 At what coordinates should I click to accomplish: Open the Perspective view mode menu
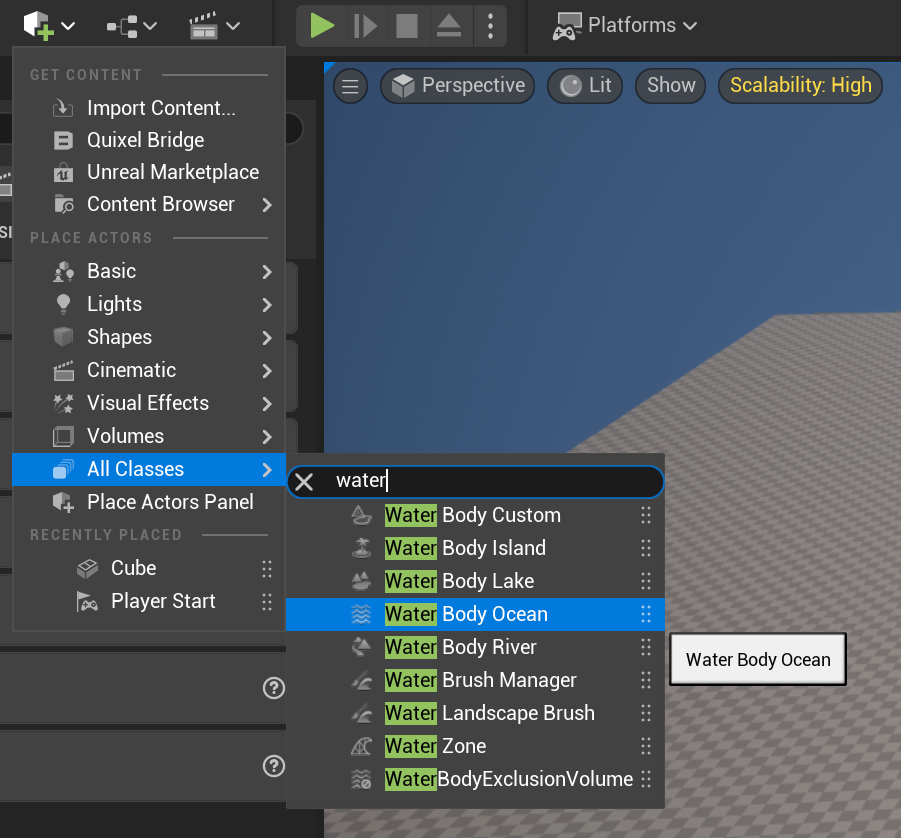(457, 86)
